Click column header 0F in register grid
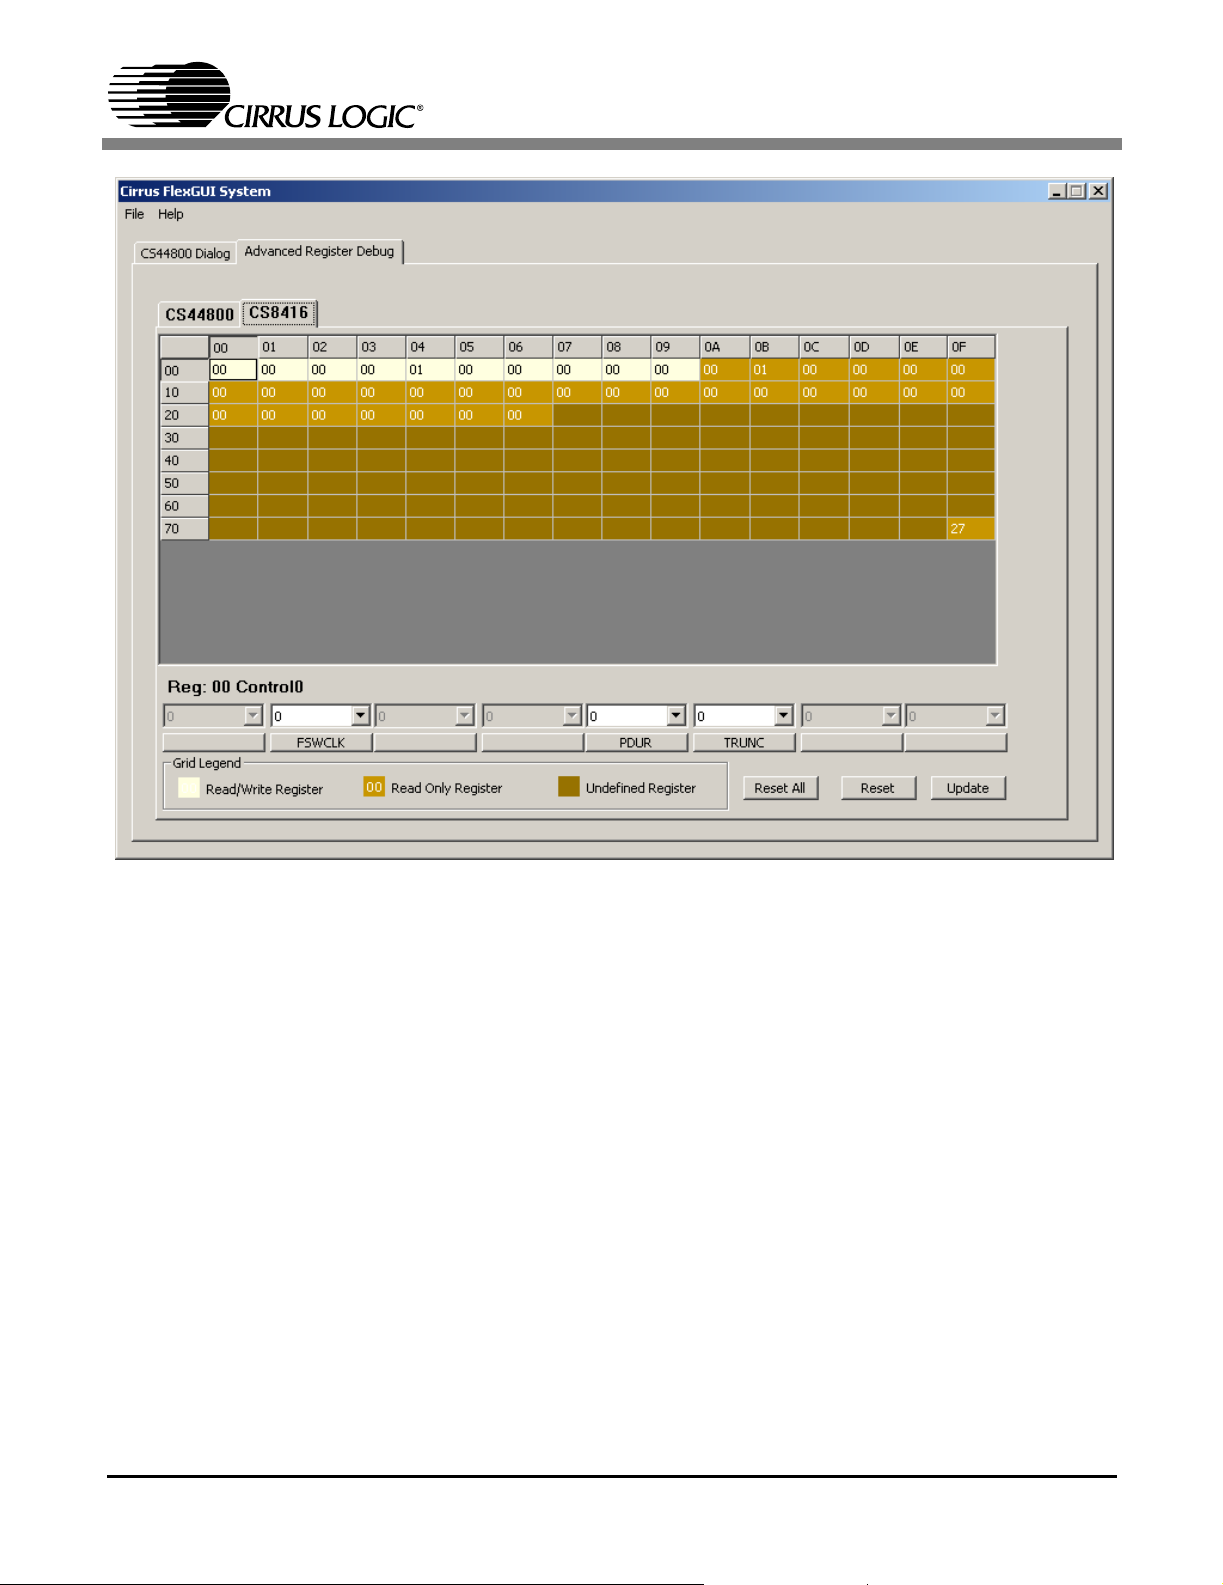The image size is (1223, 1585). click(x=971, y=347)
